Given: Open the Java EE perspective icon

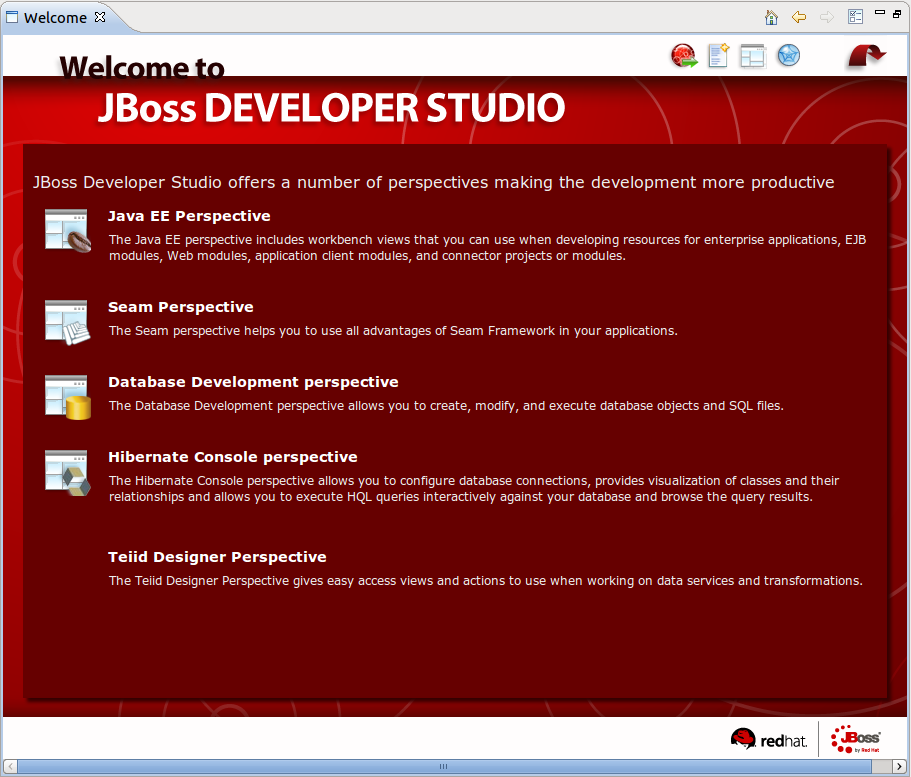Looking at the screenshot, I should pos(68,231).
